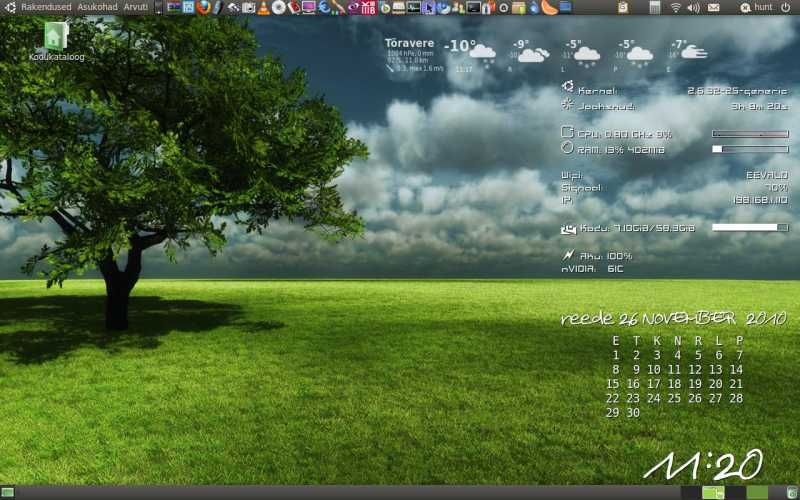Image resolution: width=800 pixels, height=500 pixels.
Task: Launch the orange slice application
Action: pos(549,7)
